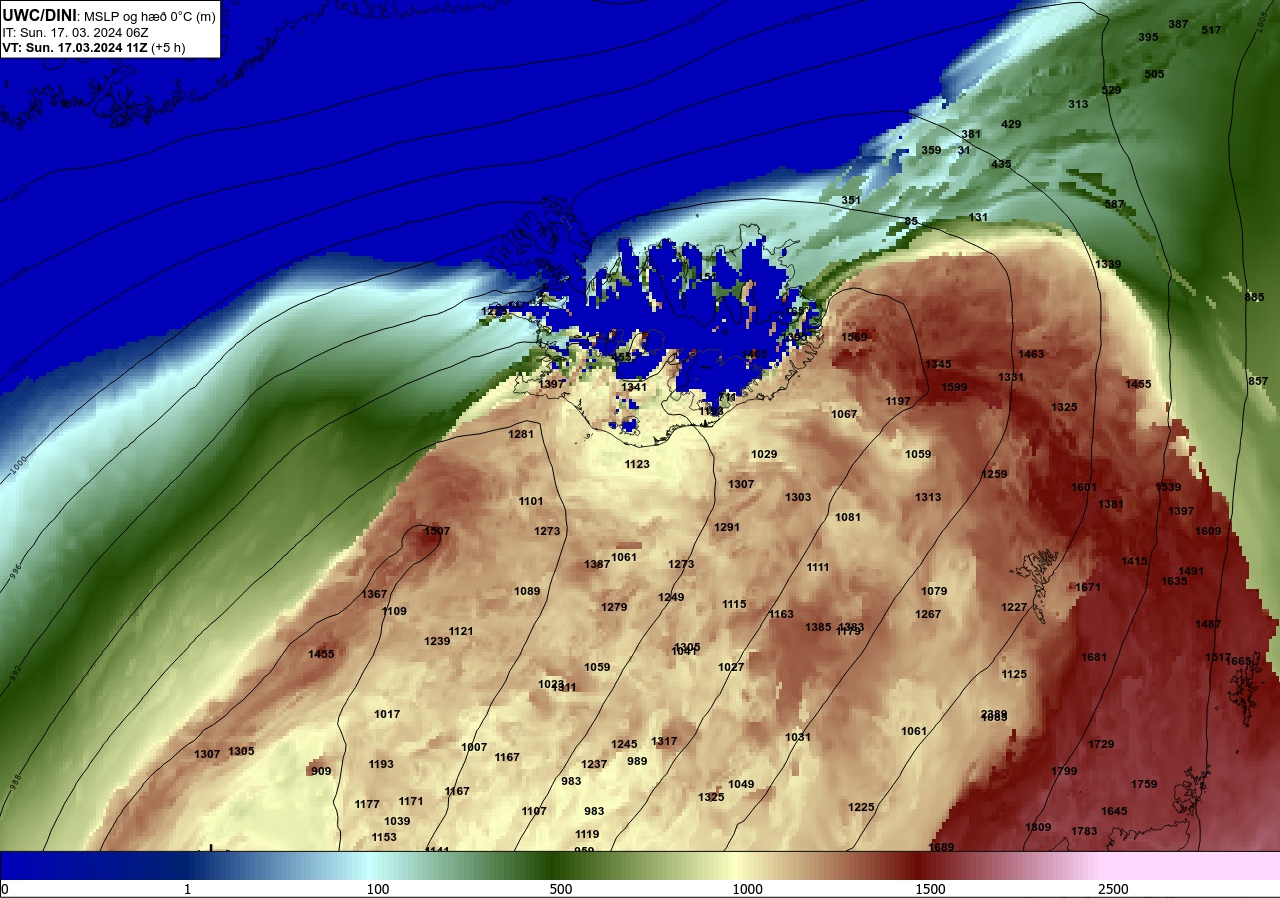Click the map value 1249
This screenshot has width=1280, height=898.
click(671, 597)
